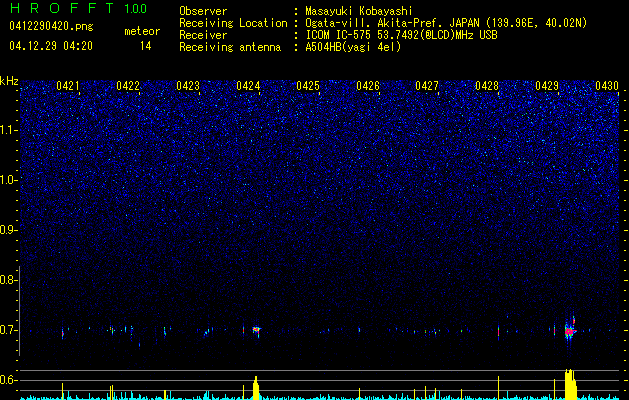
Task: Select the filename 0412290420.png
Action: pyautogui.click(x=51, y=26)
